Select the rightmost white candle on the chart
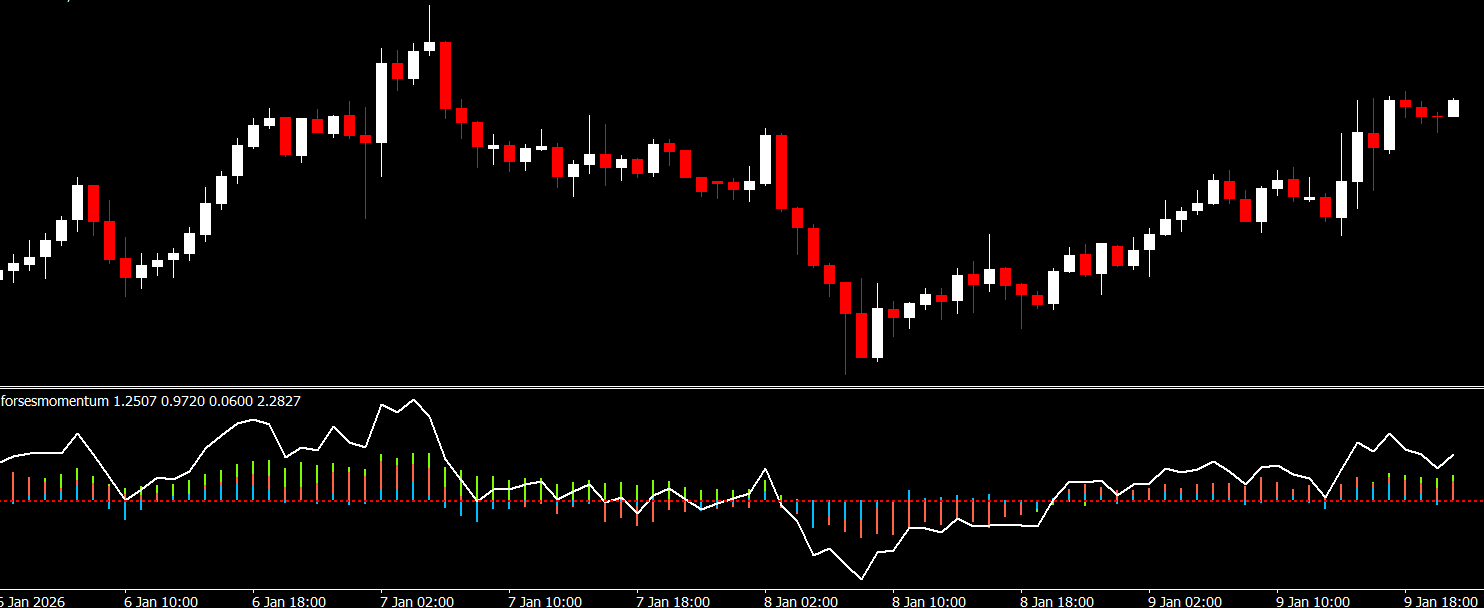Image resolution: width=1484 pixels, height=608 pixels. click(1453, 108)
